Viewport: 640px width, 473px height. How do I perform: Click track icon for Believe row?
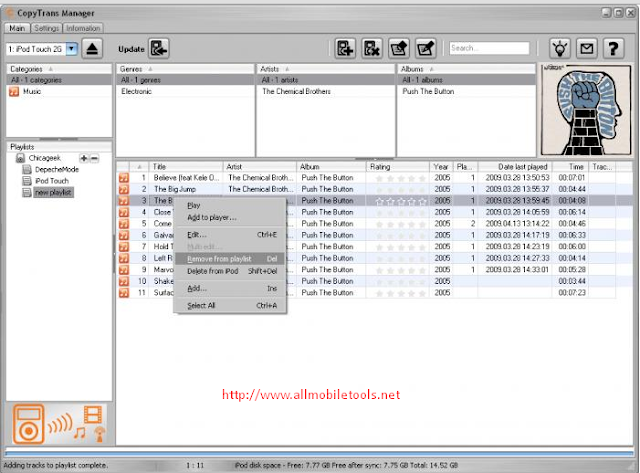(124, 178)
